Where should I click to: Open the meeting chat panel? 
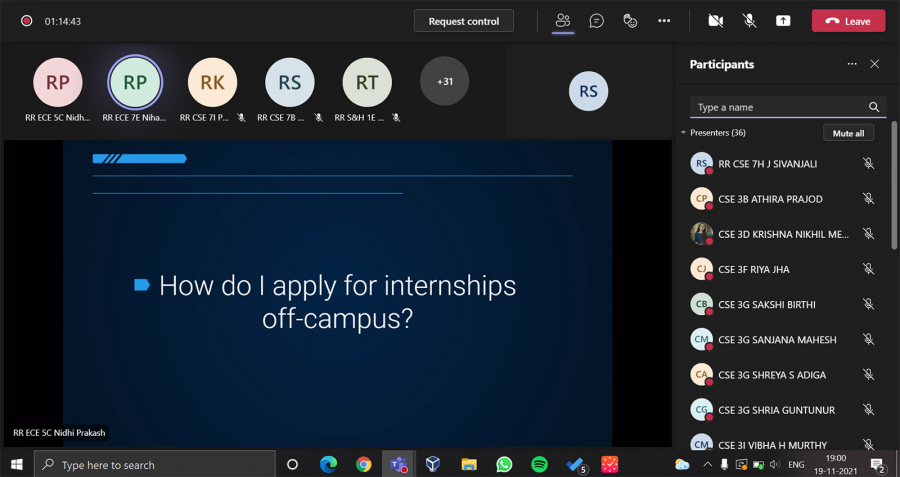click(x=597, y=21)
